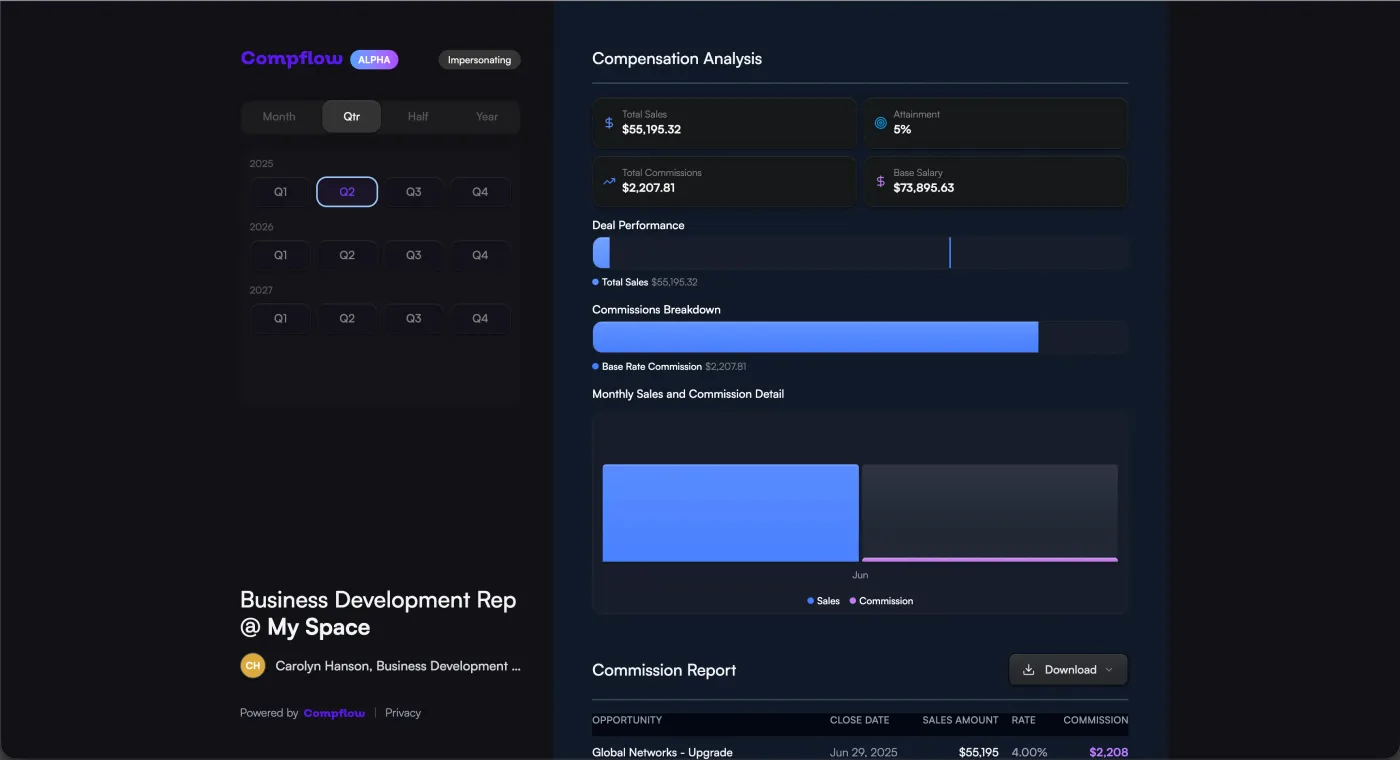Click the Total Sales value $55,195.32 card
Image resolution: width=1400 pixels, height=760 pixels.
pos(724,123)
